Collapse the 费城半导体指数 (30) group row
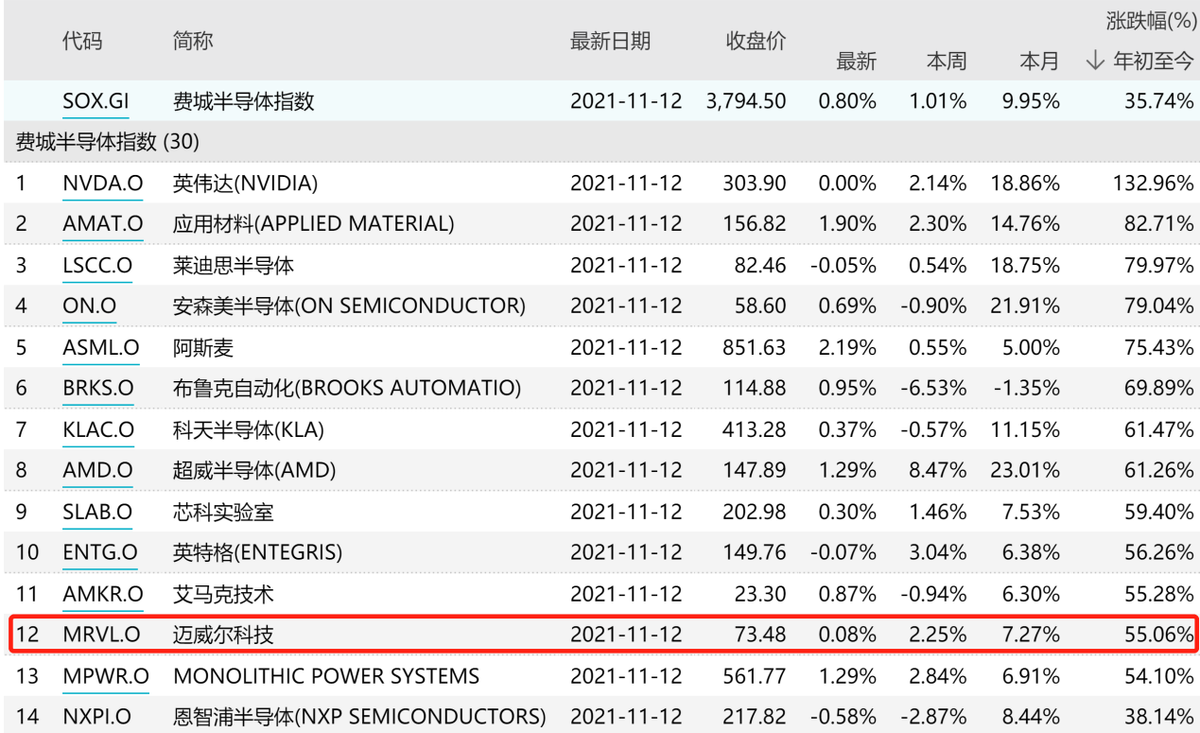Screen dimensions: 1200x733 [x=106, y=142]
